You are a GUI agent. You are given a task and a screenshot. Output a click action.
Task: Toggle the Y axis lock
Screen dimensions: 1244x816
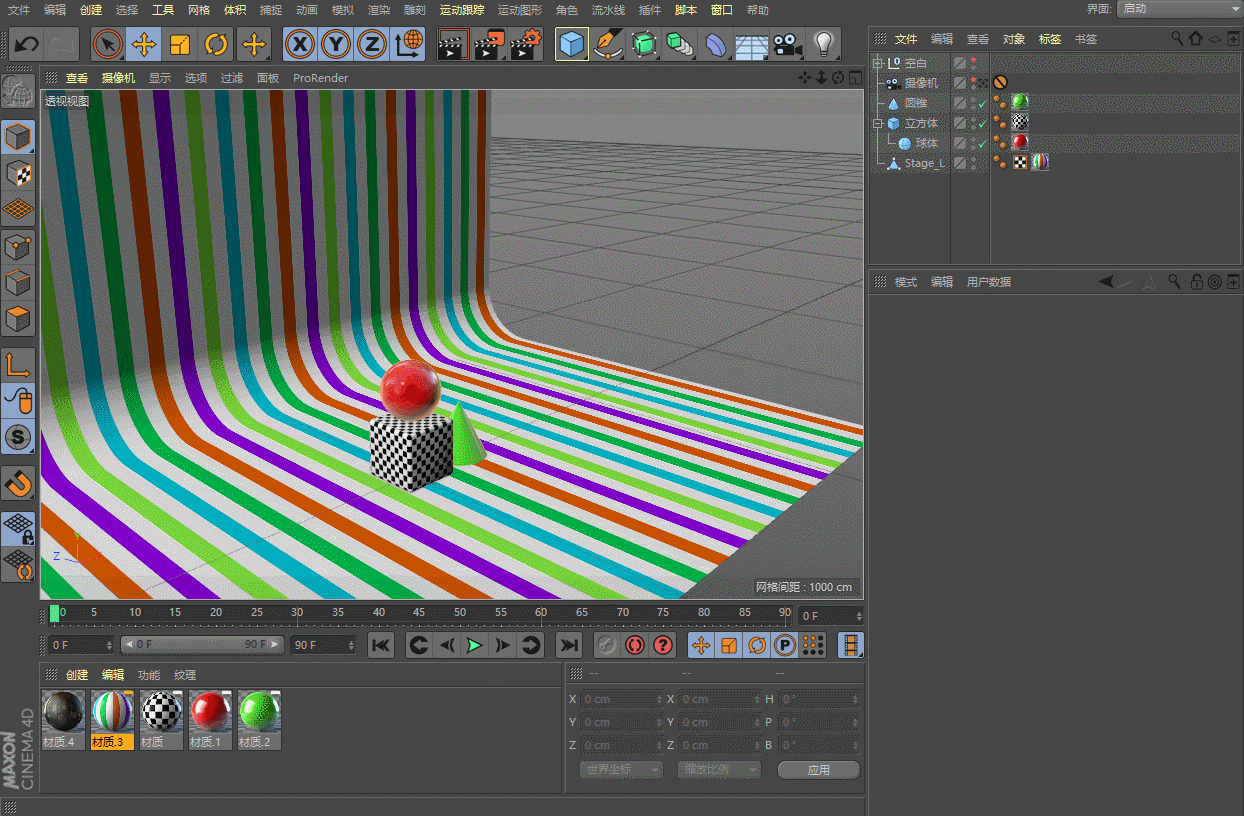(x=336, y=45)
